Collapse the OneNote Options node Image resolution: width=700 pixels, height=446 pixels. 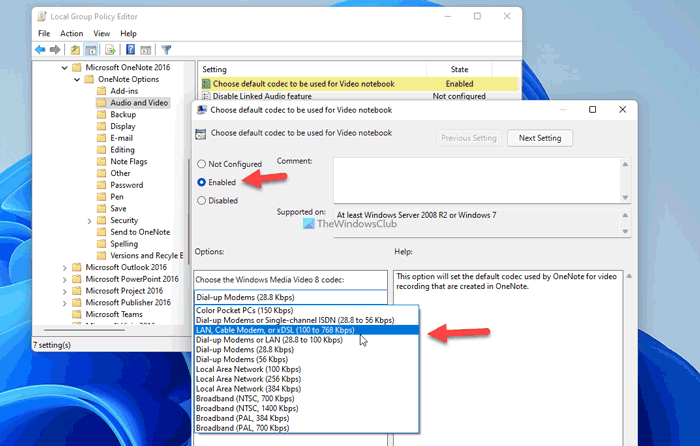[x=77, y=79]
